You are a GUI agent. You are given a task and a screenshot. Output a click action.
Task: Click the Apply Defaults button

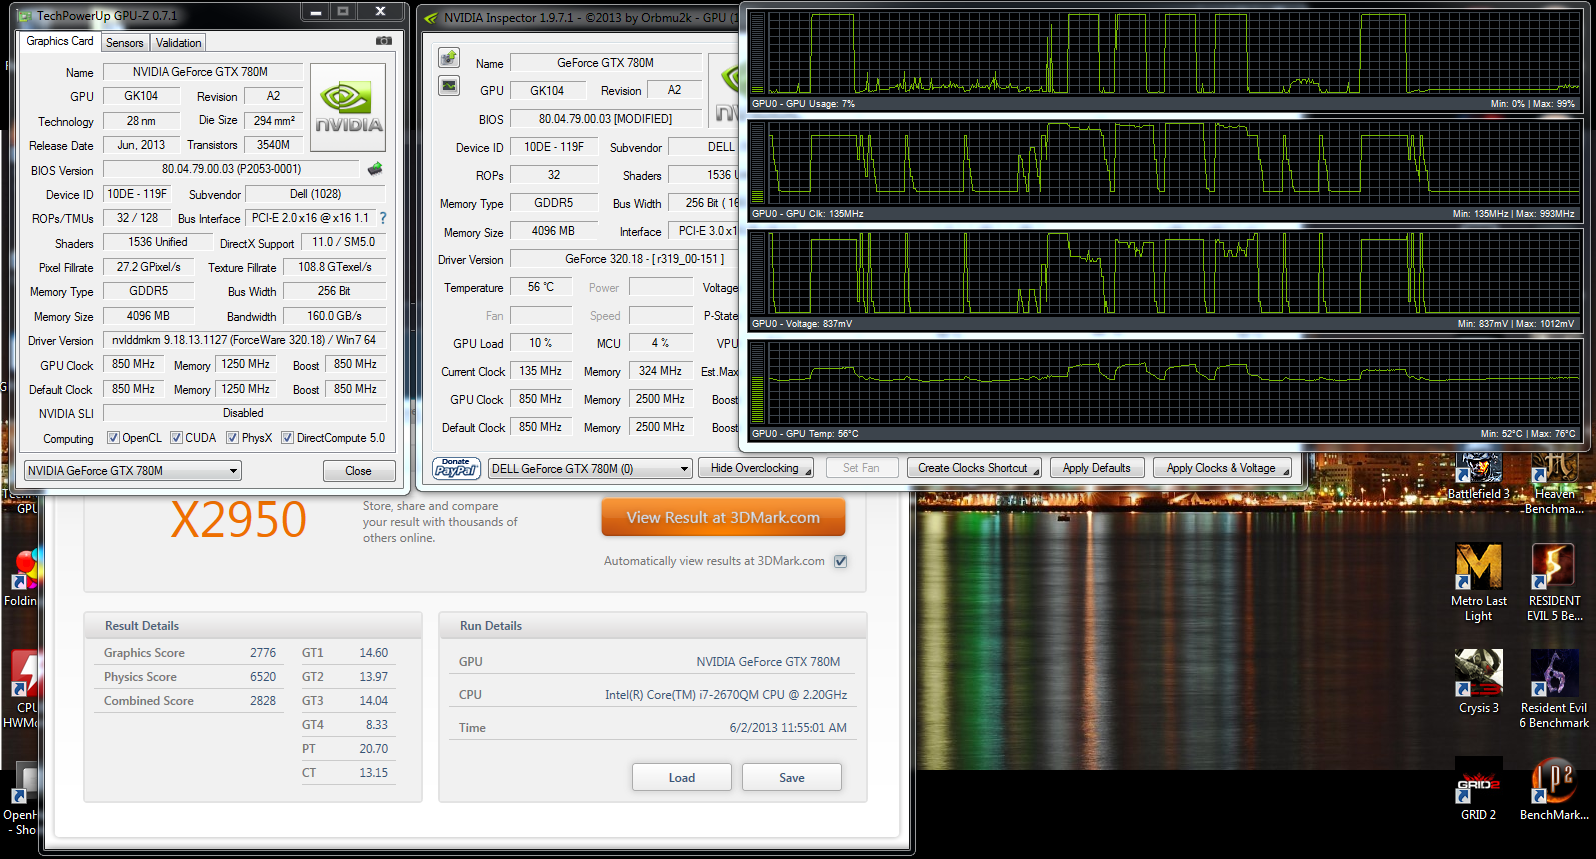(1097, 468)
